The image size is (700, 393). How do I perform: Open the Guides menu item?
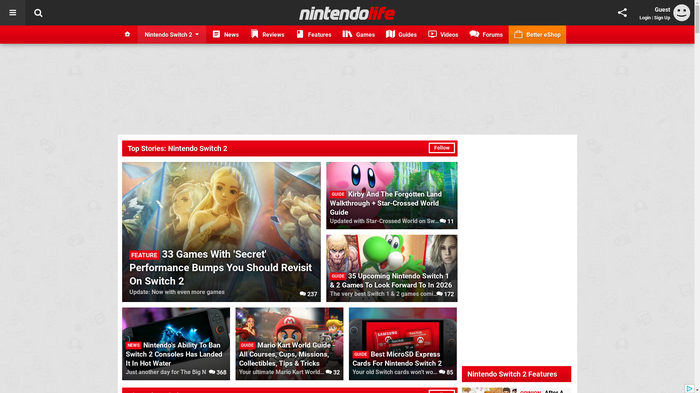pos(401,34)
